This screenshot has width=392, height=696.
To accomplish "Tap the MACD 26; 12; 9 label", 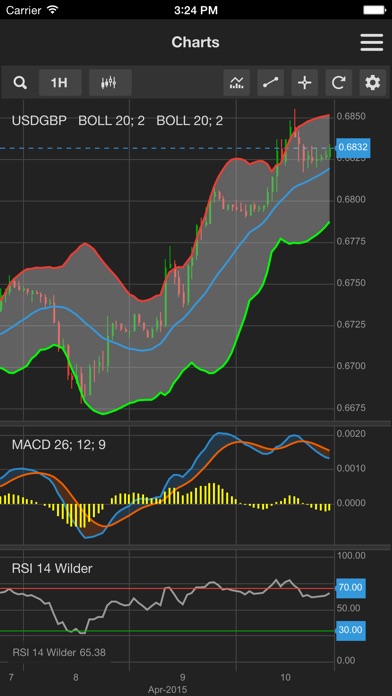I will pos(59,444).
